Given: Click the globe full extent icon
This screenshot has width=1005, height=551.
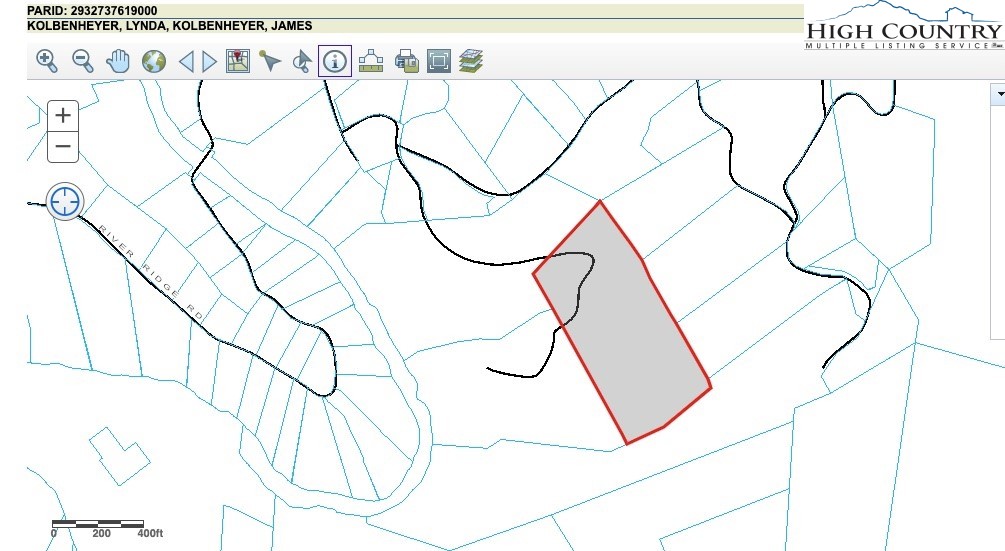Looking at the screenshot, I should 154,62.
